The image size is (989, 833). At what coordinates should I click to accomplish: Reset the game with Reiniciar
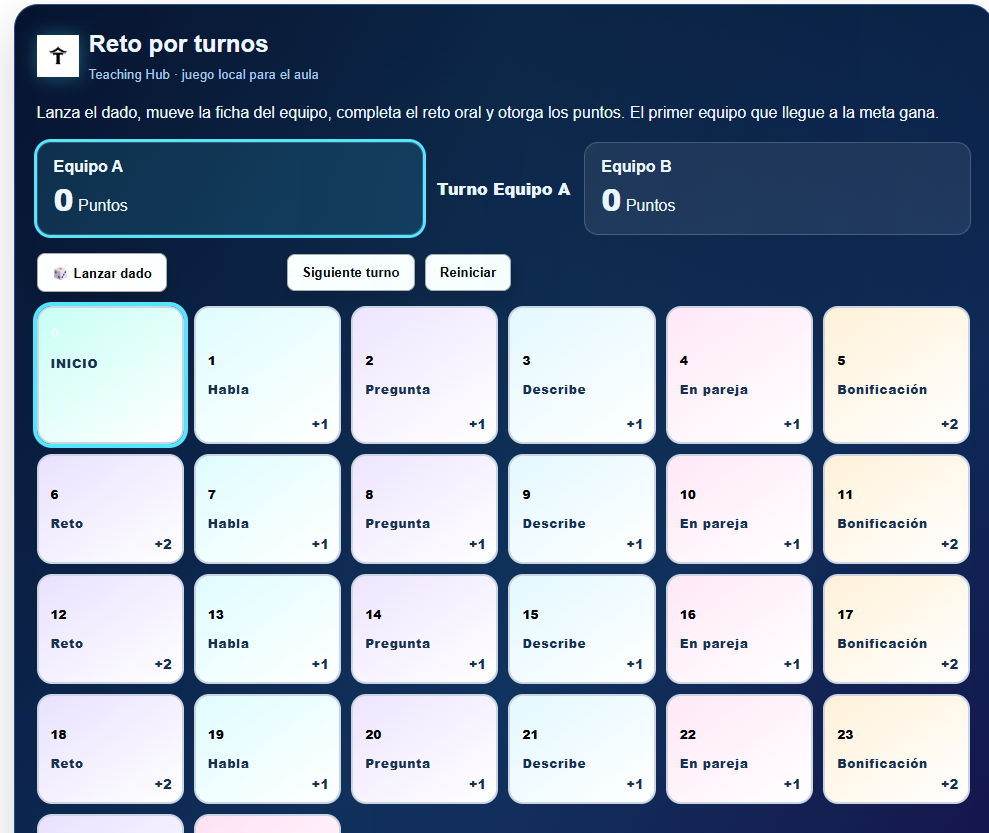[468, 272]
